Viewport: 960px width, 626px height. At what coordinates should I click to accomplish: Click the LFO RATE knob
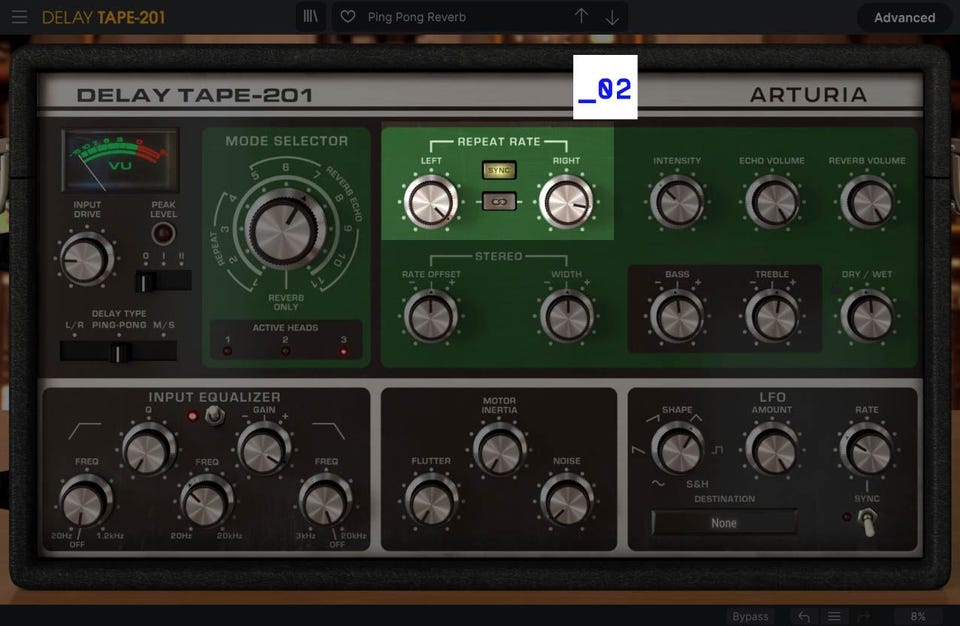point(866,450)
